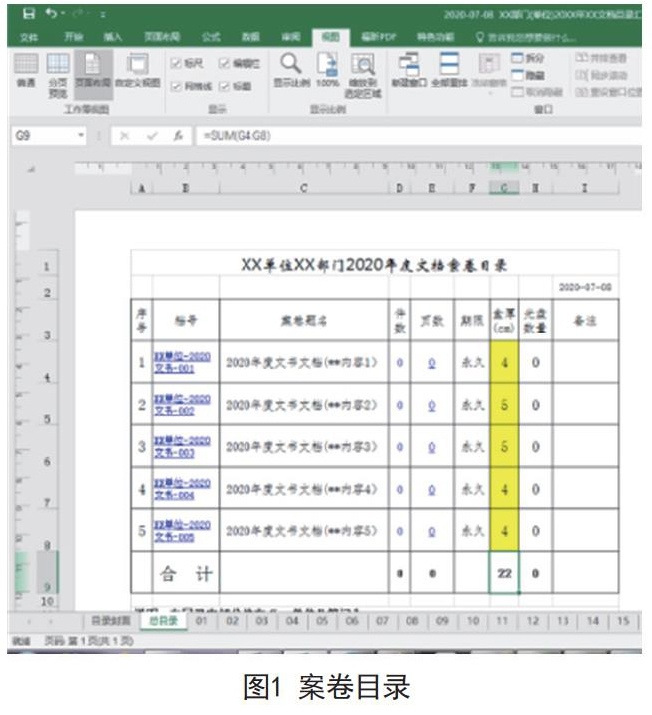Switch to sheet tab 01
Screen dimensions: 652x715
[x=201, y=621]
